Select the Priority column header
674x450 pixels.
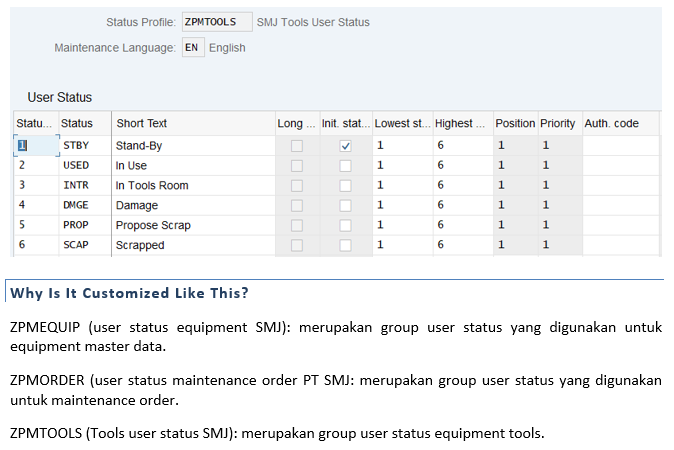pyautogui.click(x=558, y=124)
